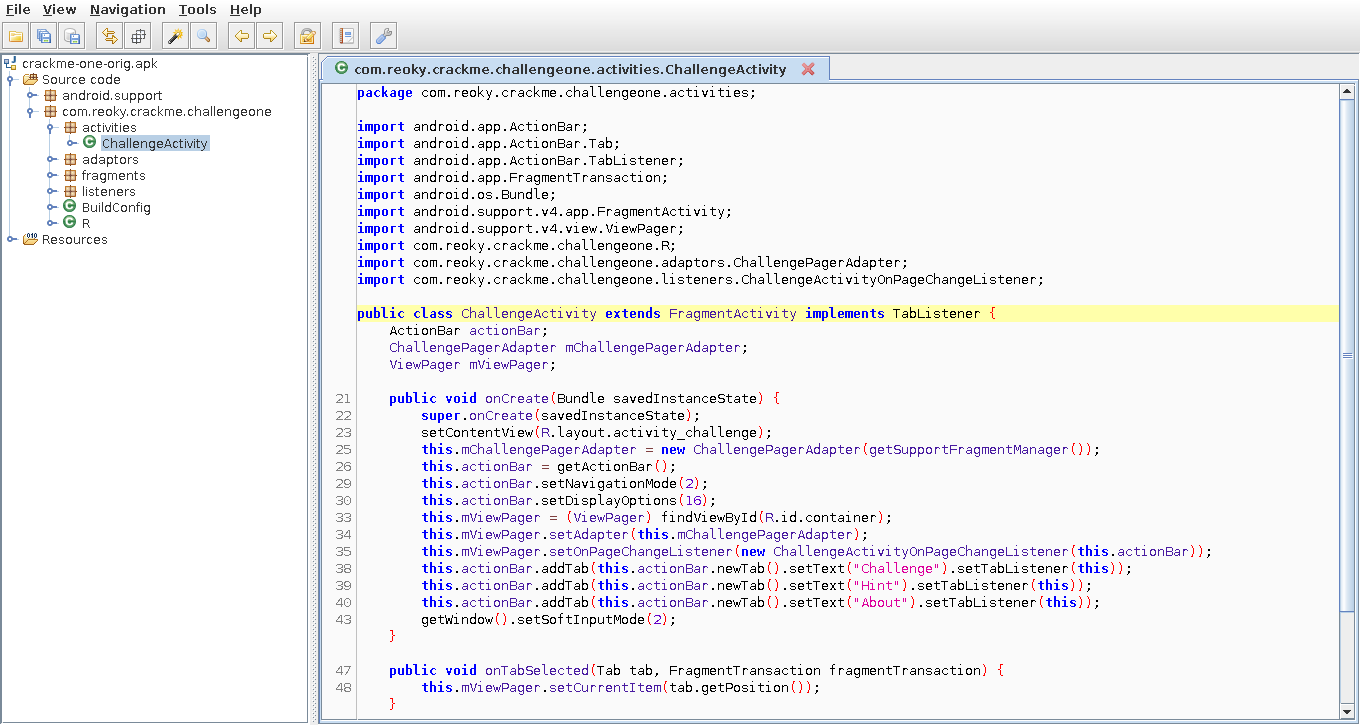Toggle Sync with editor arrows icon
This screenshot has height=725, width=1360.
110,37
